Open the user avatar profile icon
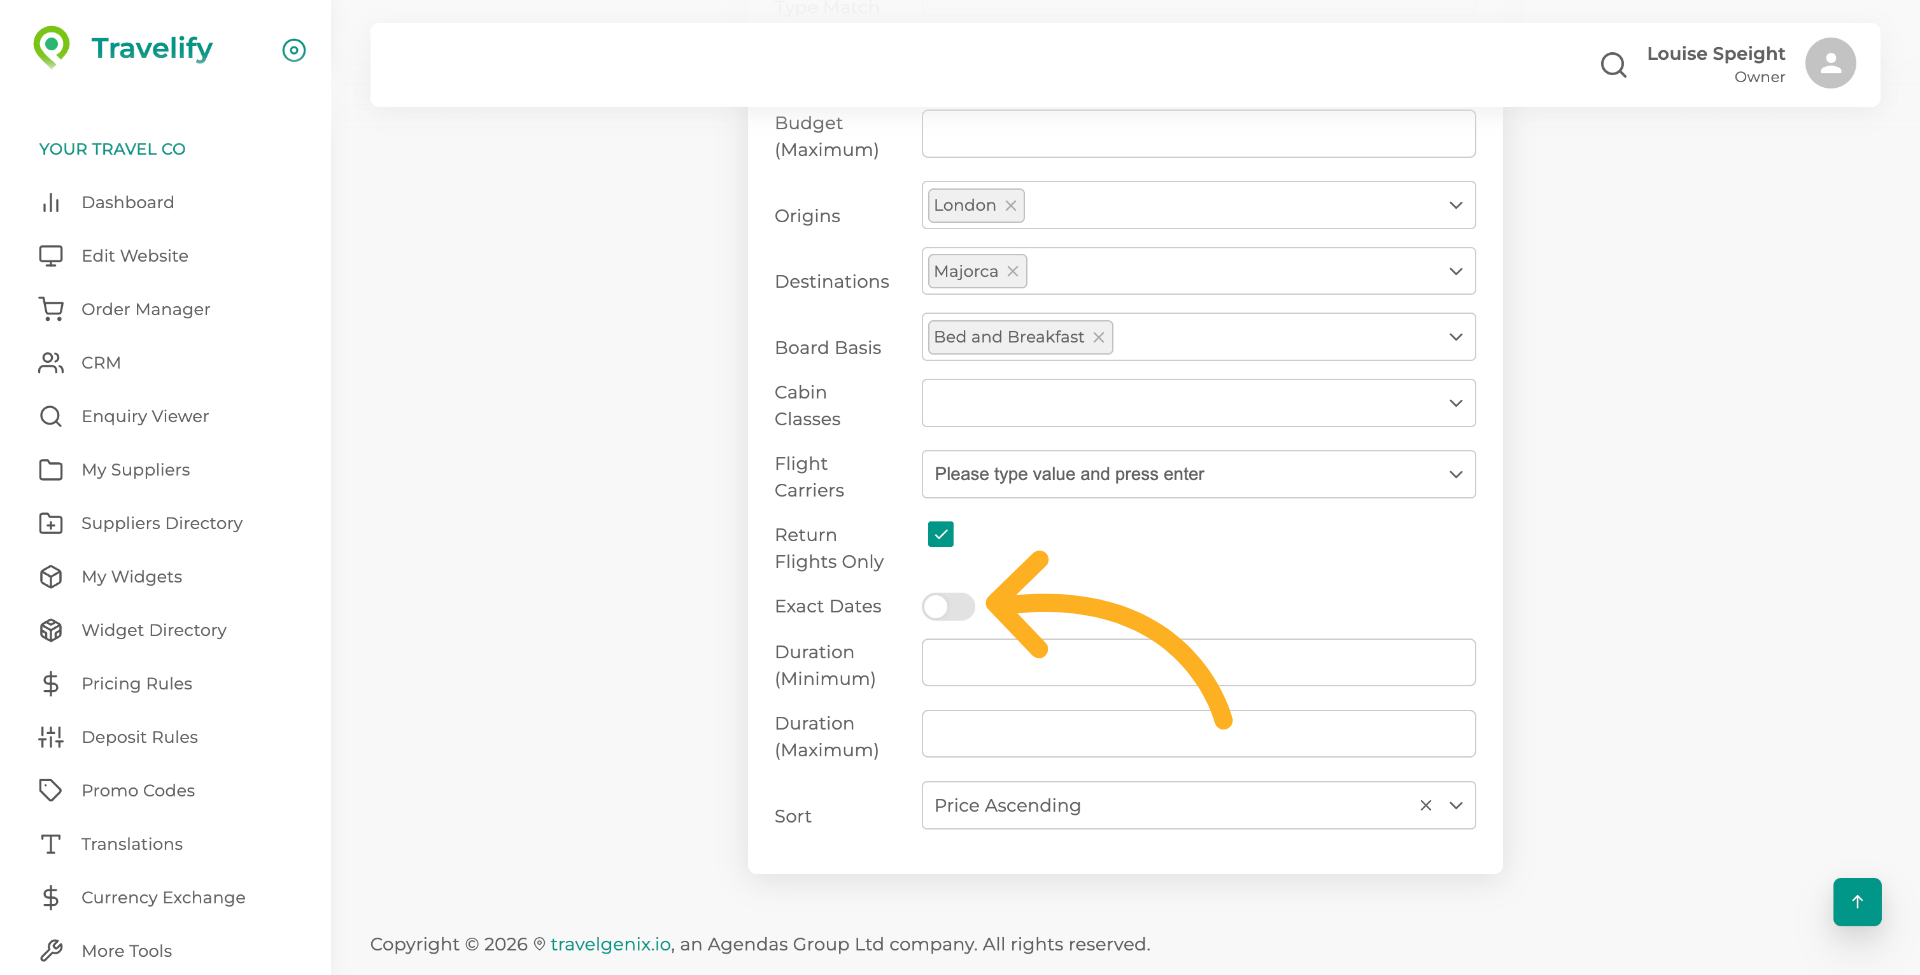 point(1830,64)
